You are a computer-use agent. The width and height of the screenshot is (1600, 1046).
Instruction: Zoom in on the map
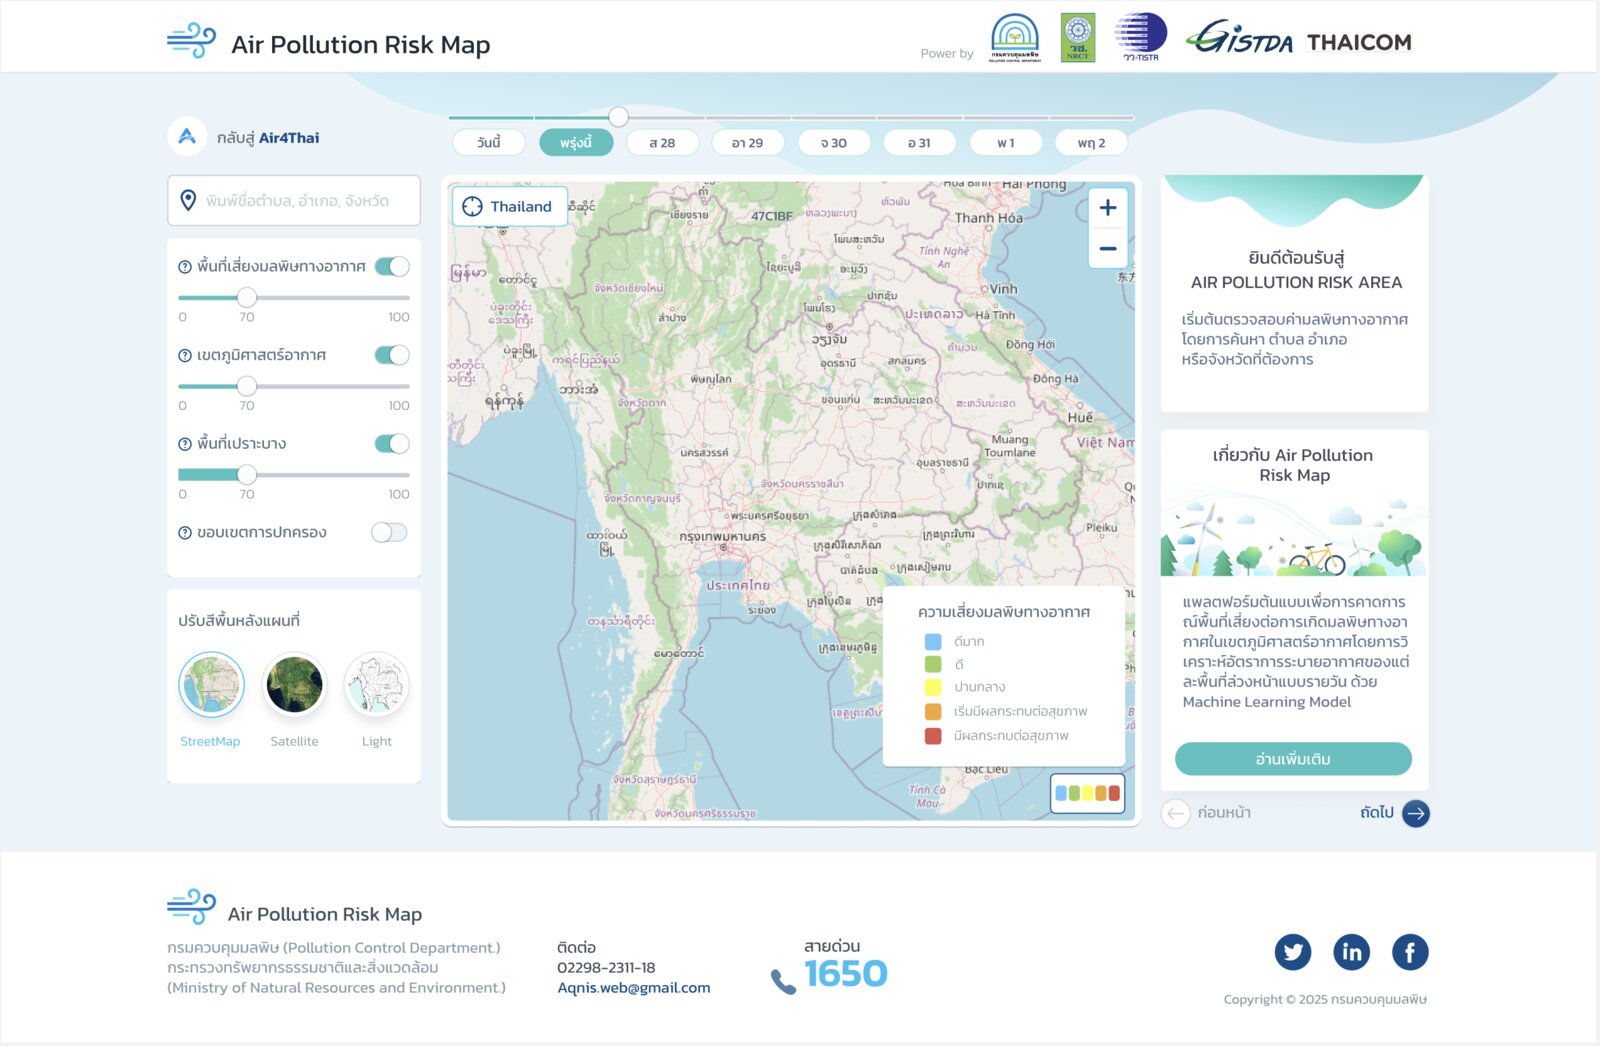point(1108,208)
